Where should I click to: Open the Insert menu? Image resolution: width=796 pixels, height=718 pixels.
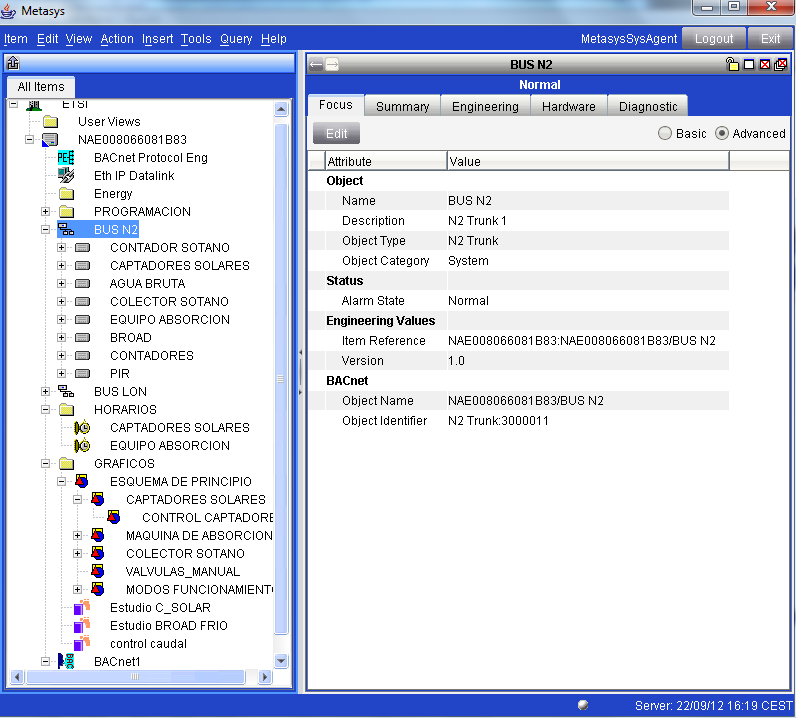[x=157, y=39]
